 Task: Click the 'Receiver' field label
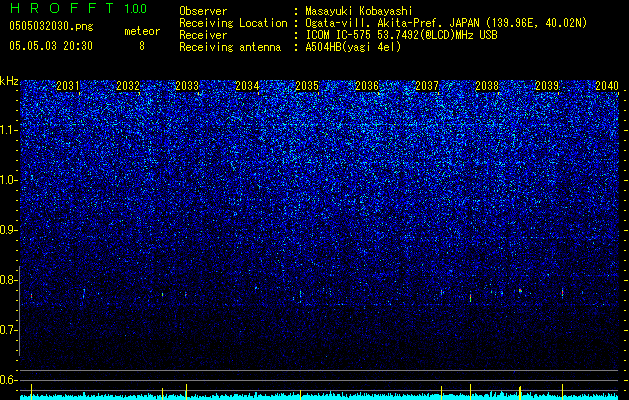(203, 35)
